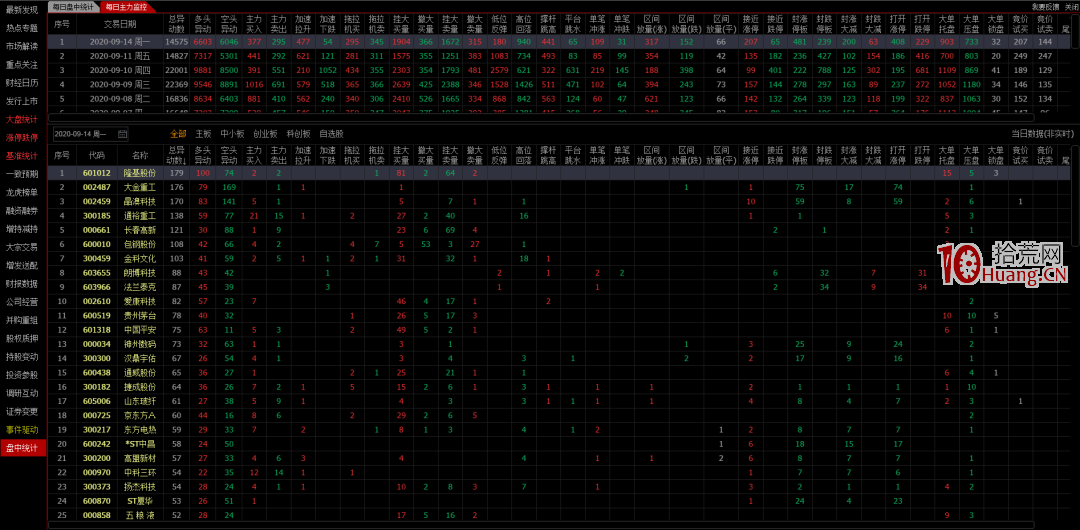Click the 2020-09-14 date input field
Viewport: 1080px width, 530px height.
[x=90, y=134]
